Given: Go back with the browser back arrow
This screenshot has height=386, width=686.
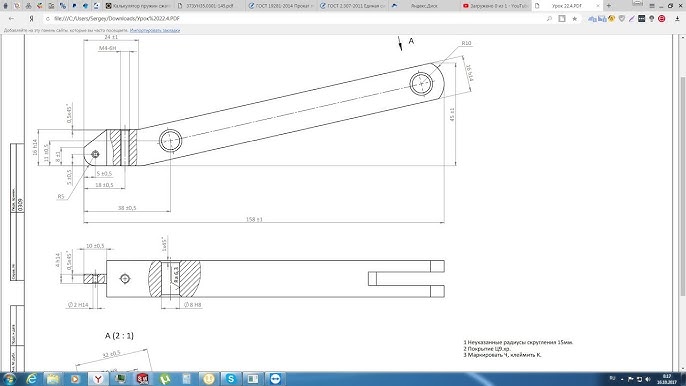Looking at the screenshot, I should point(11,19).
